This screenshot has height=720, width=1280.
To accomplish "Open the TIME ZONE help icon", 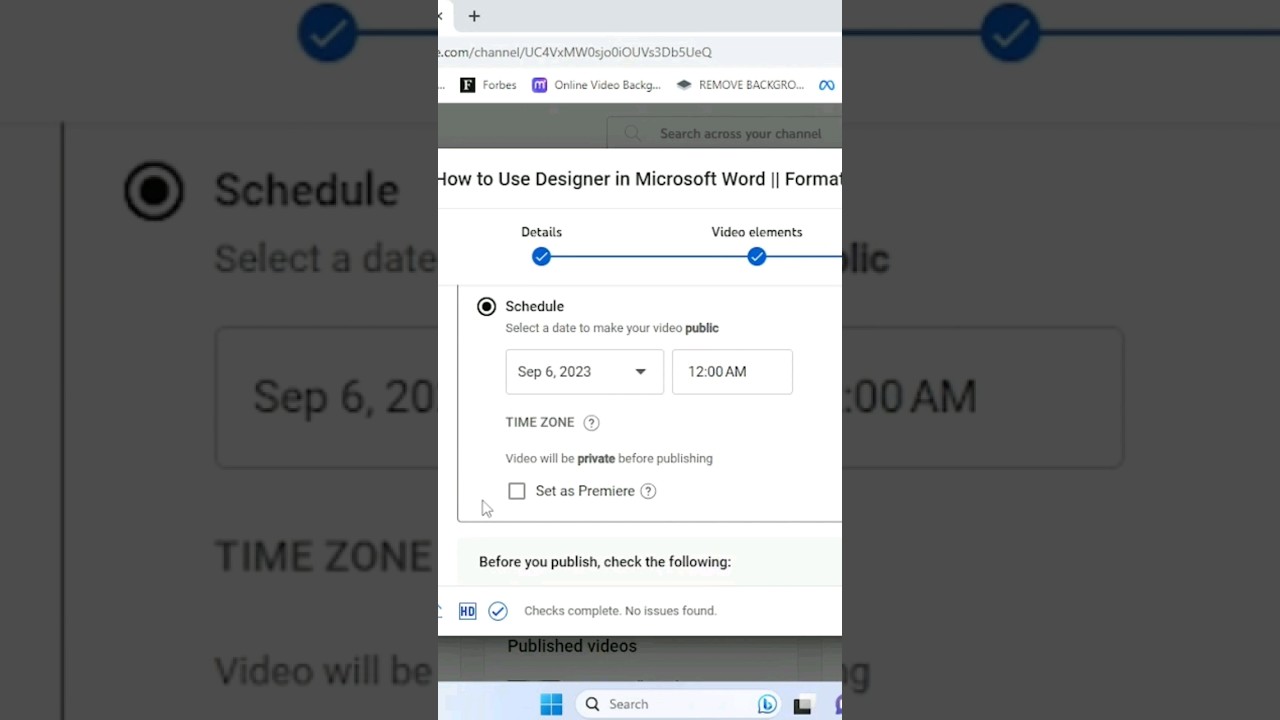I will click(x=591, y=423).
